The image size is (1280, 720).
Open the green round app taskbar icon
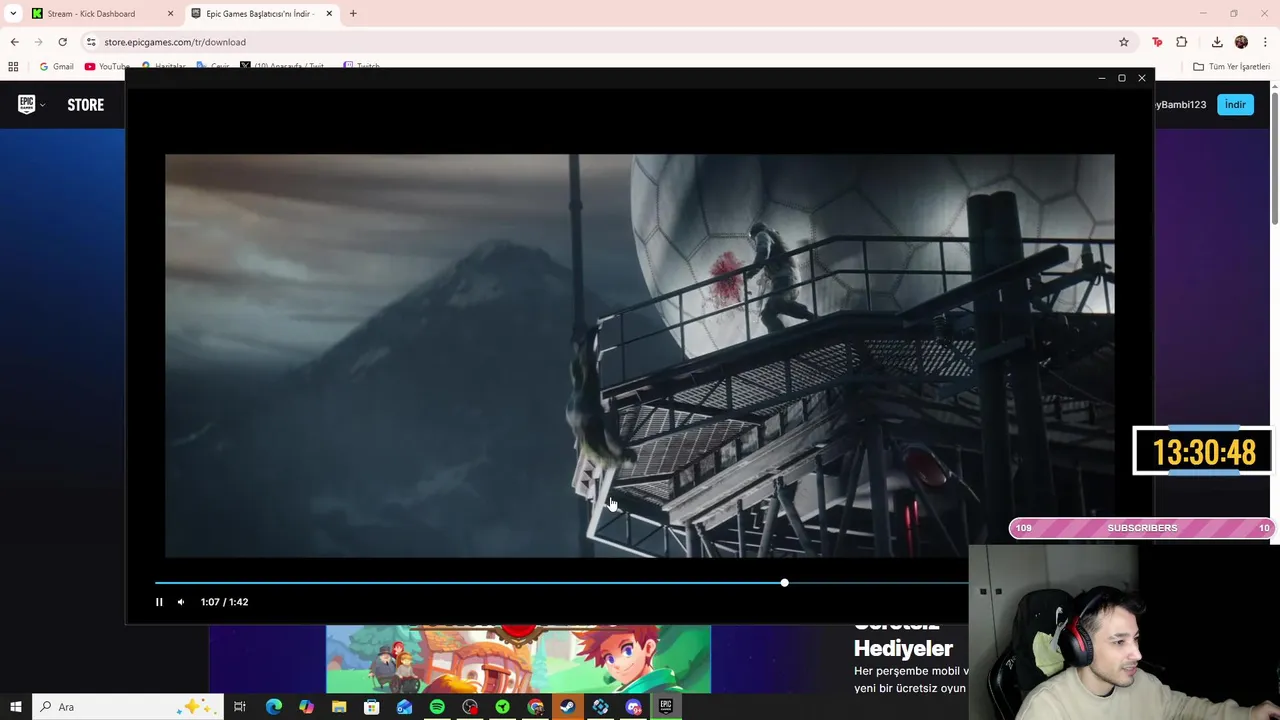[502, 707]
